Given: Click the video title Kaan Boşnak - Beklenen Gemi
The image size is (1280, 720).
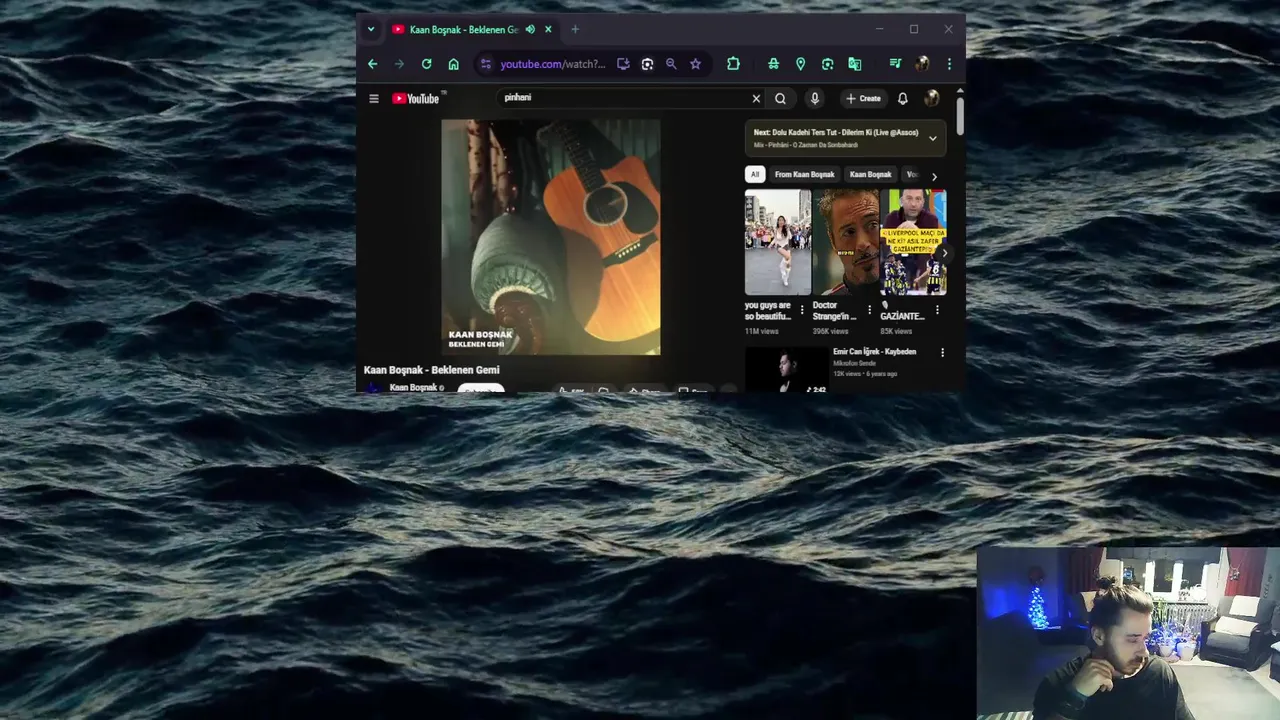Looking at the screenshot, I should click(x=431, y=370).
